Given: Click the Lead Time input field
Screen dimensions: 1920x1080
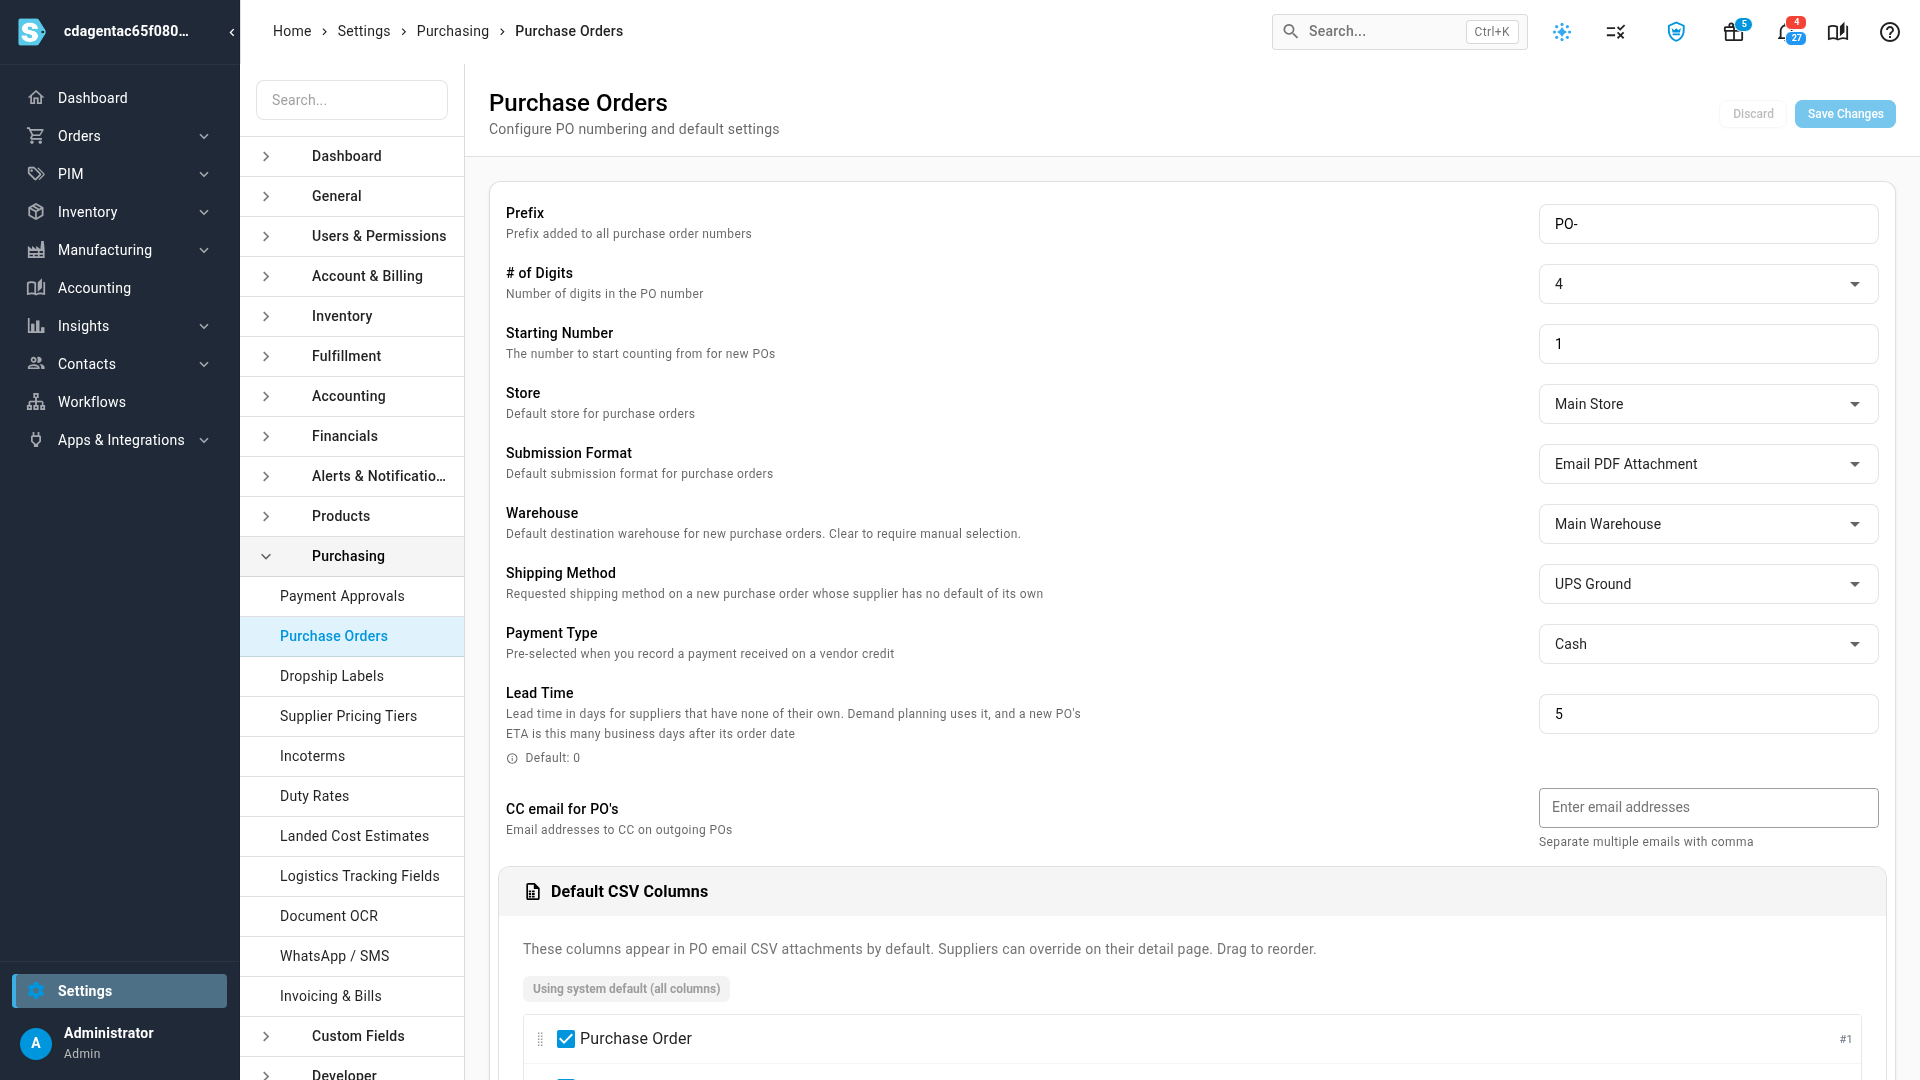Looking at the screenshot, I should coord(1708,714).
